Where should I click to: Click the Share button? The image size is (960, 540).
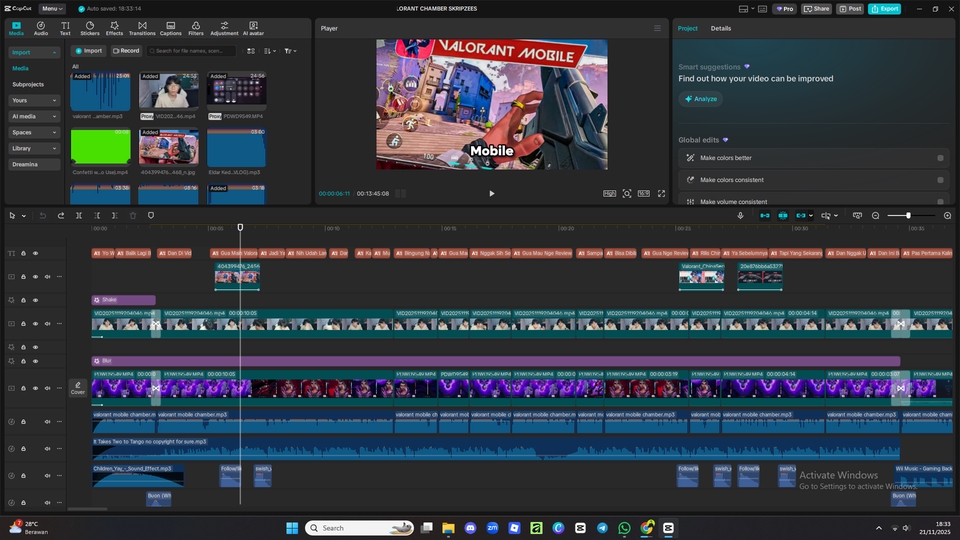coord(816,9)
